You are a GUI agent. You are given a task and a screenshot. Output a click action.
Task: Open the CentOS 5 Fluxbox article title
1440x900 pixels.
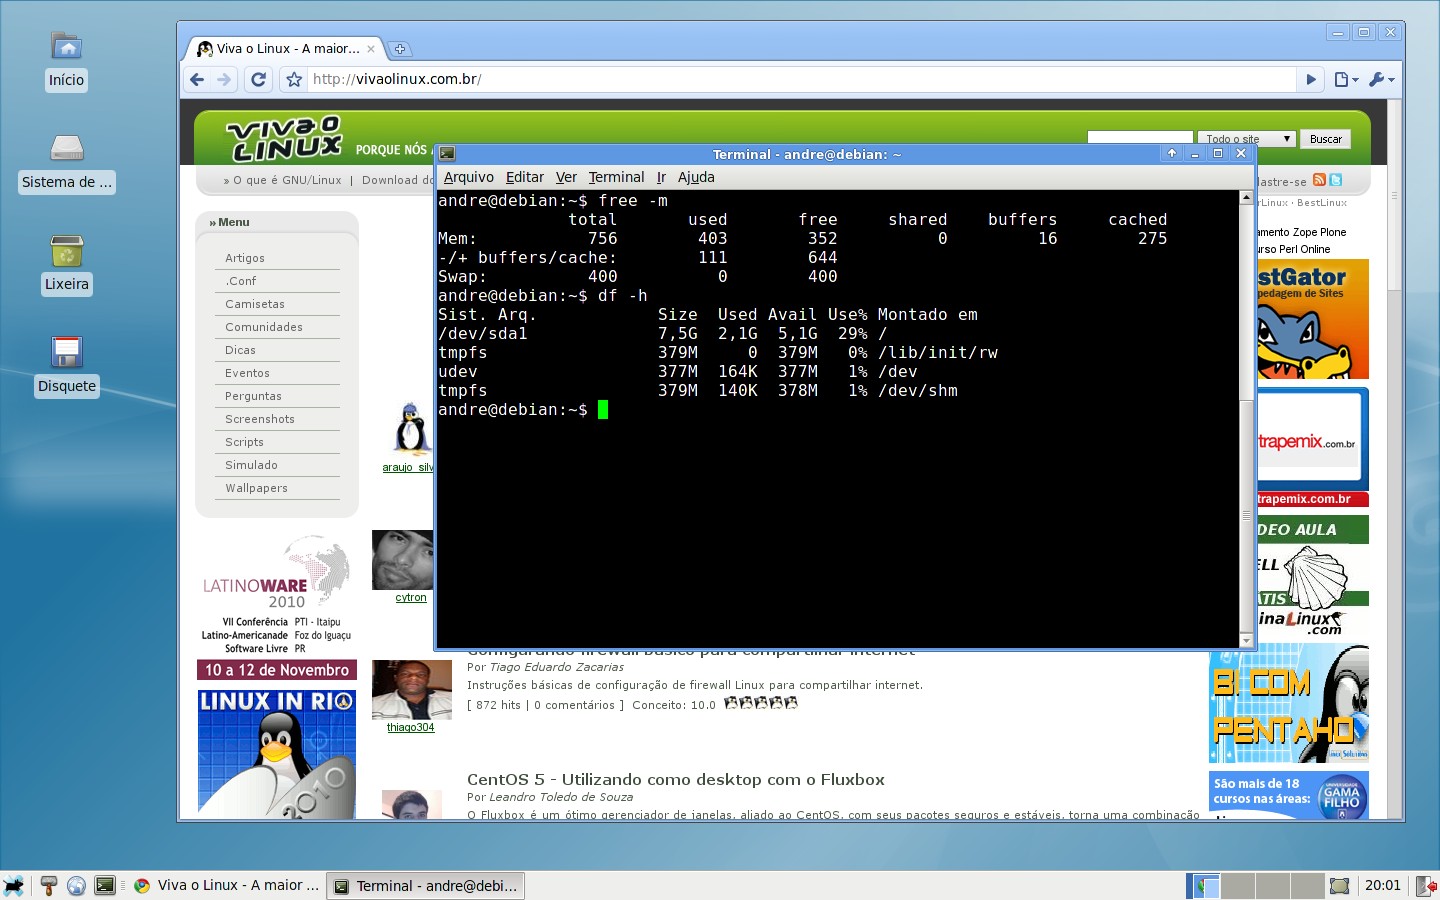coord(676,779)
